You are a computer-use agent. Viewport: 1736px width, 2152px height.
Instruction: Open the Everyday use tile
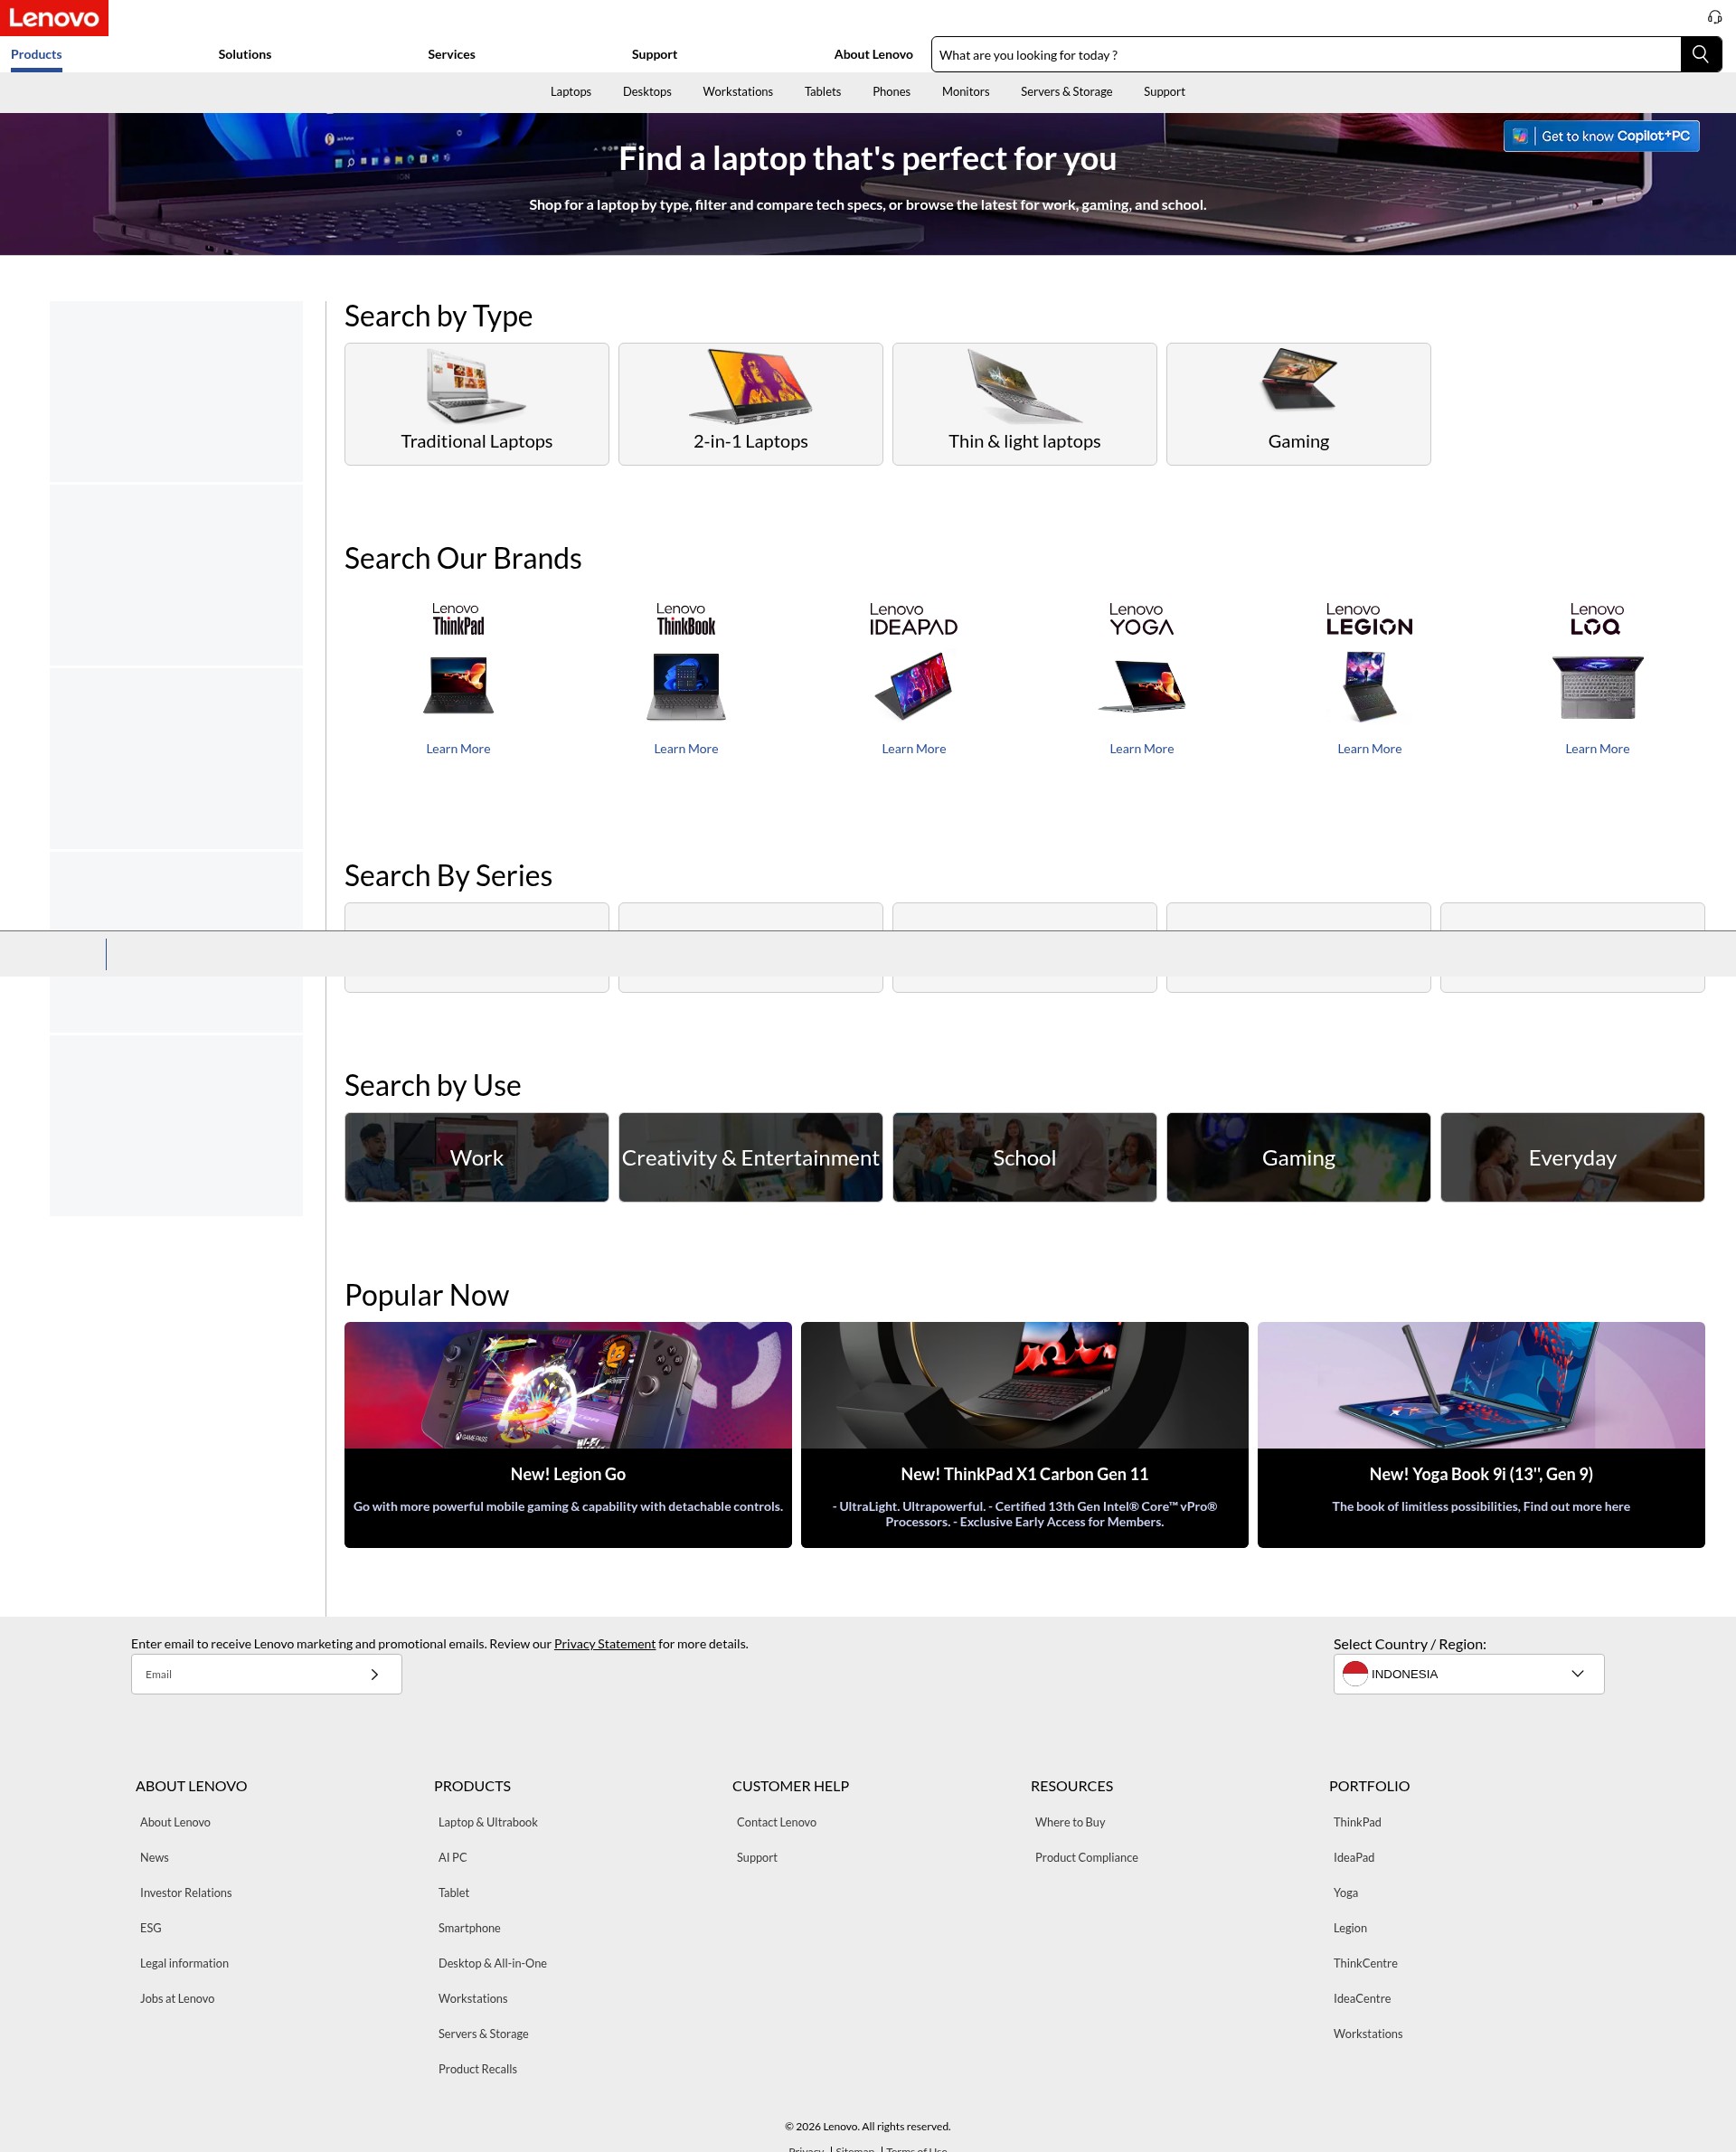(1572, 1157)
